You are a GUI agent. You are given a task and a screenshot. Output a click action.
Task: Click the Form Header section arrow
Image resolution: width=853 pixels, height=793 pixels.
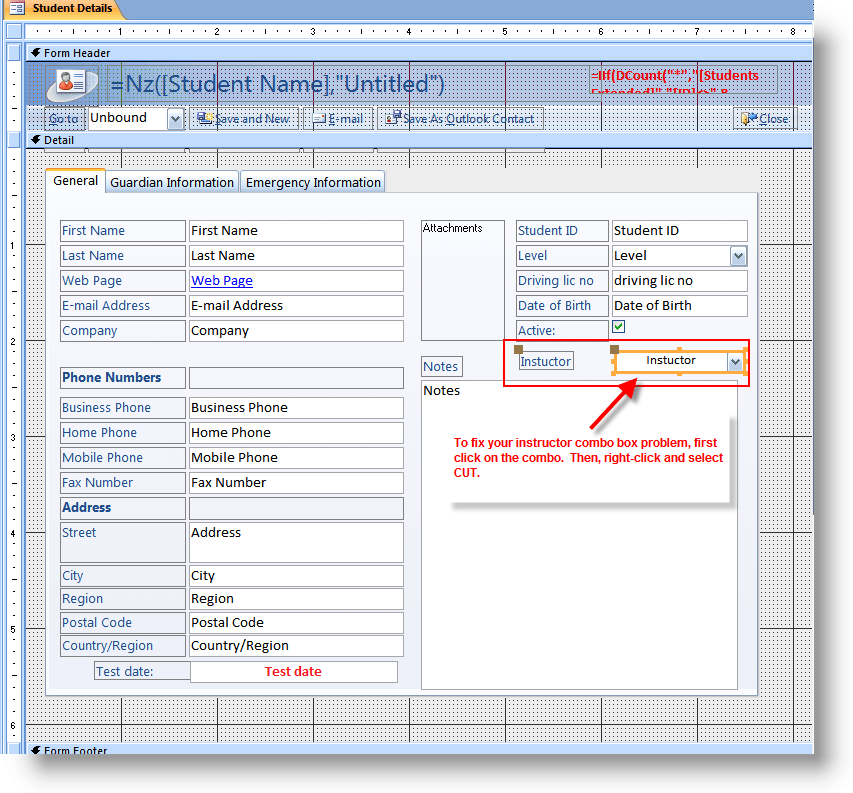click(35, 52)
